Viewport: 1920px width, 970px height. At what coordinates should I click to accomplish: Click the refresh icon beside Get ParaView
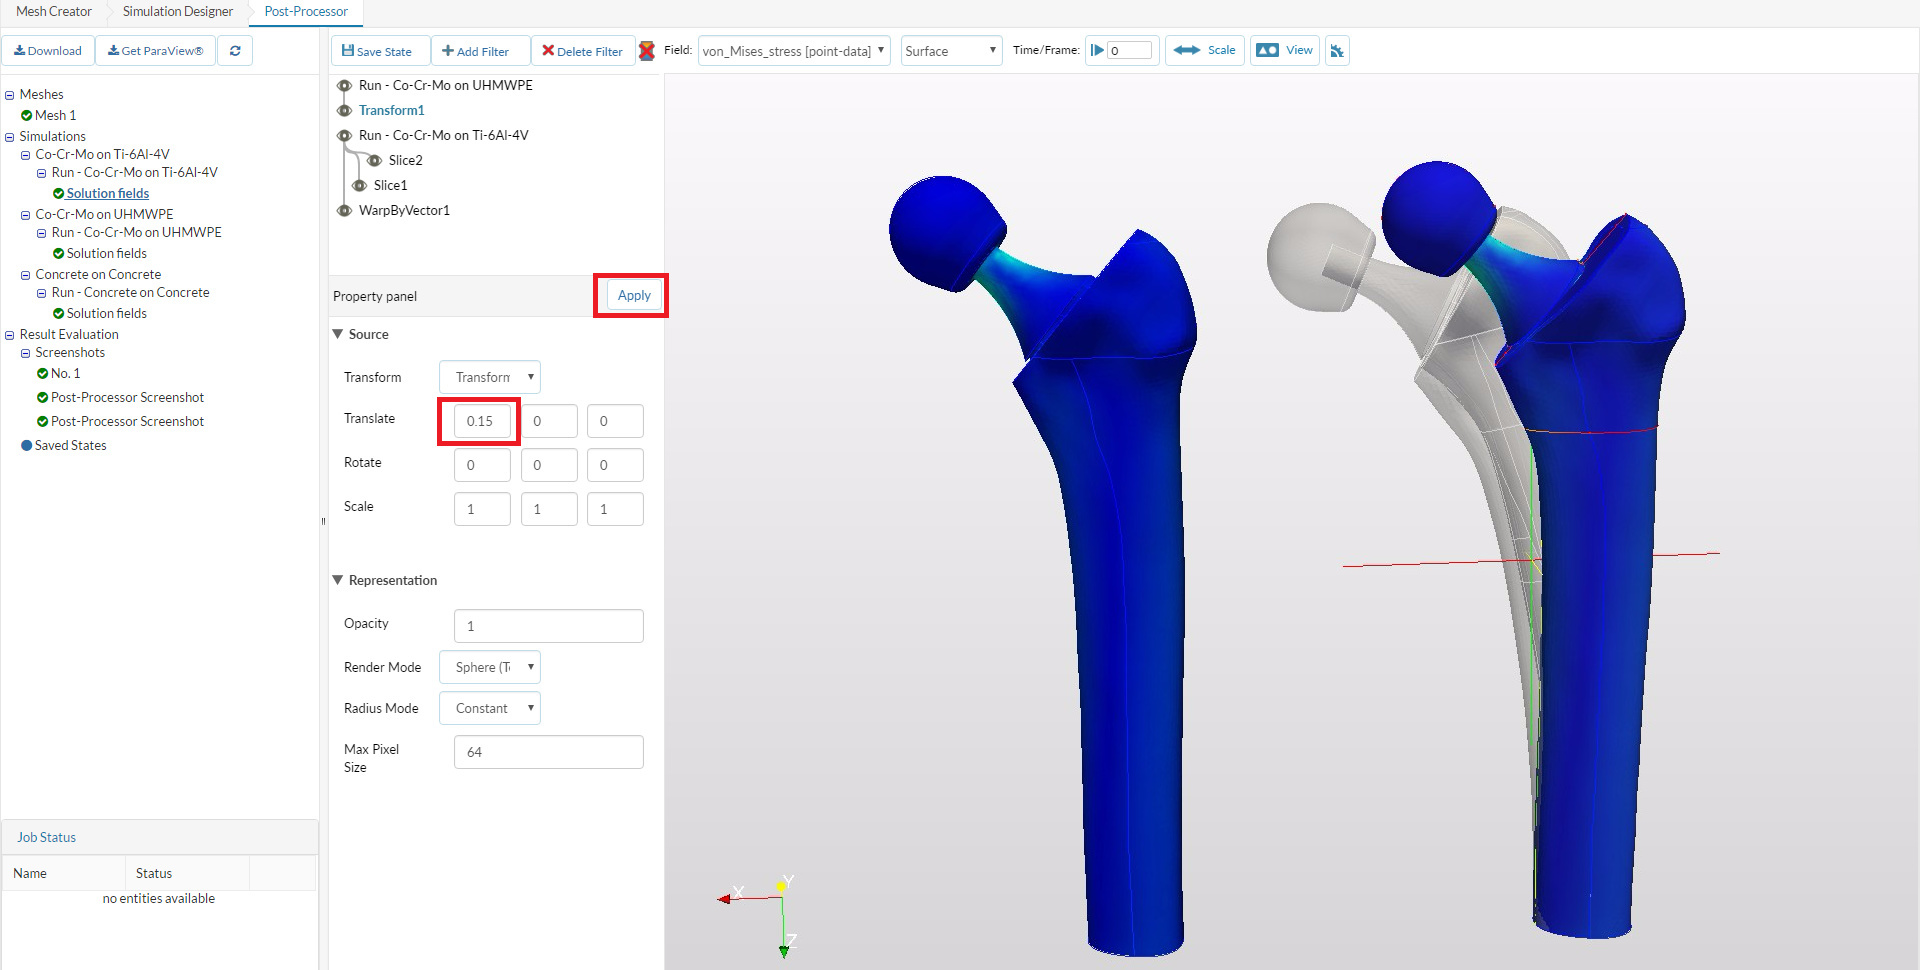[235, 51]
